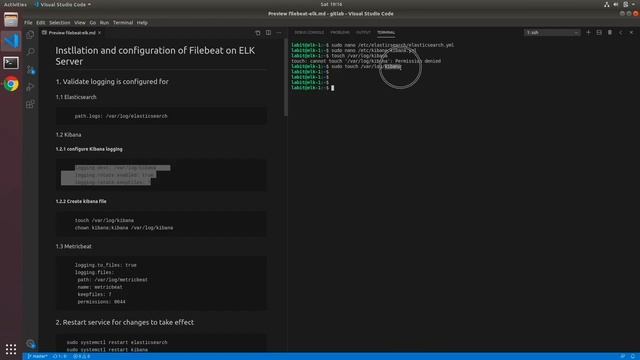The width and height of the screenshot is (640, 360).
Task: Click the '1.1 Elasticsearch' subheading
Action: 76,97
